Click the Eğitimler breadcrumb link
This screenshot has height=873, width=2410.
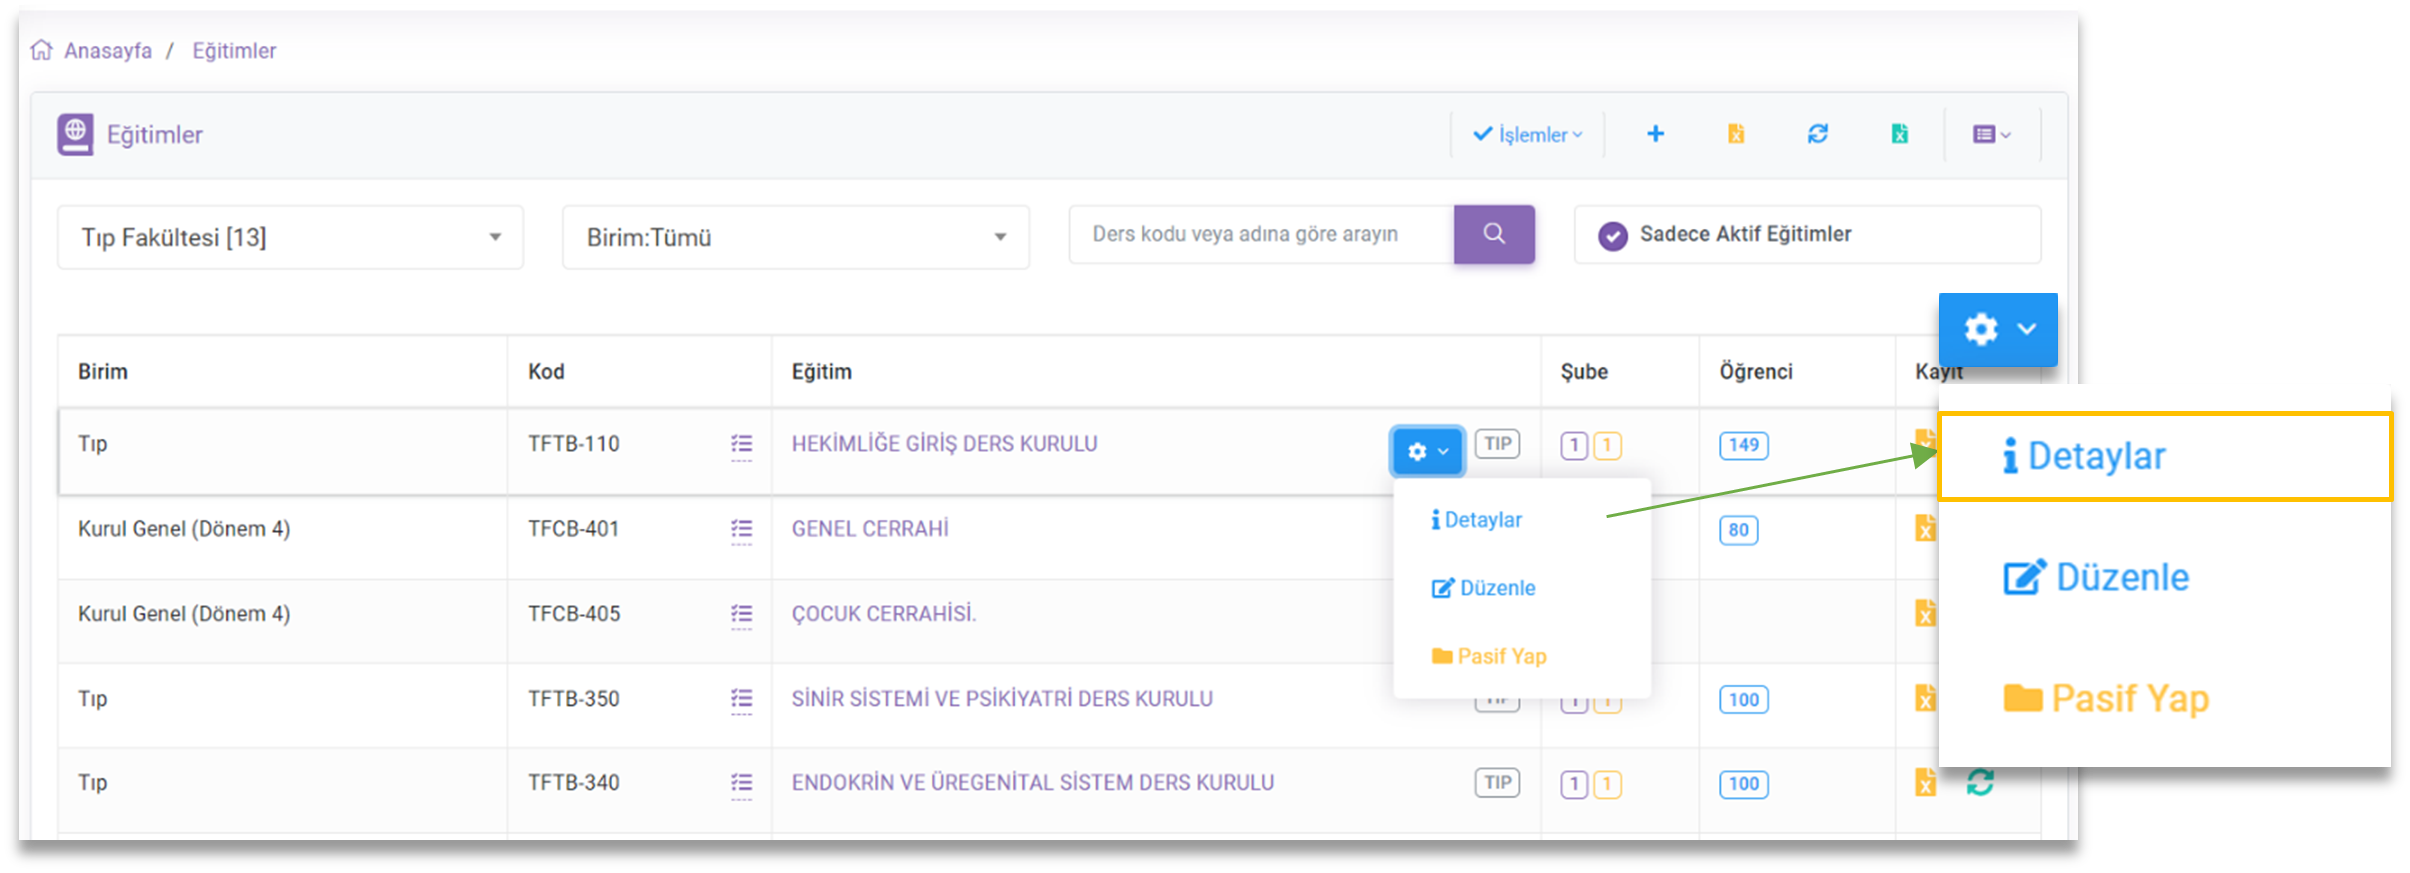234,51
